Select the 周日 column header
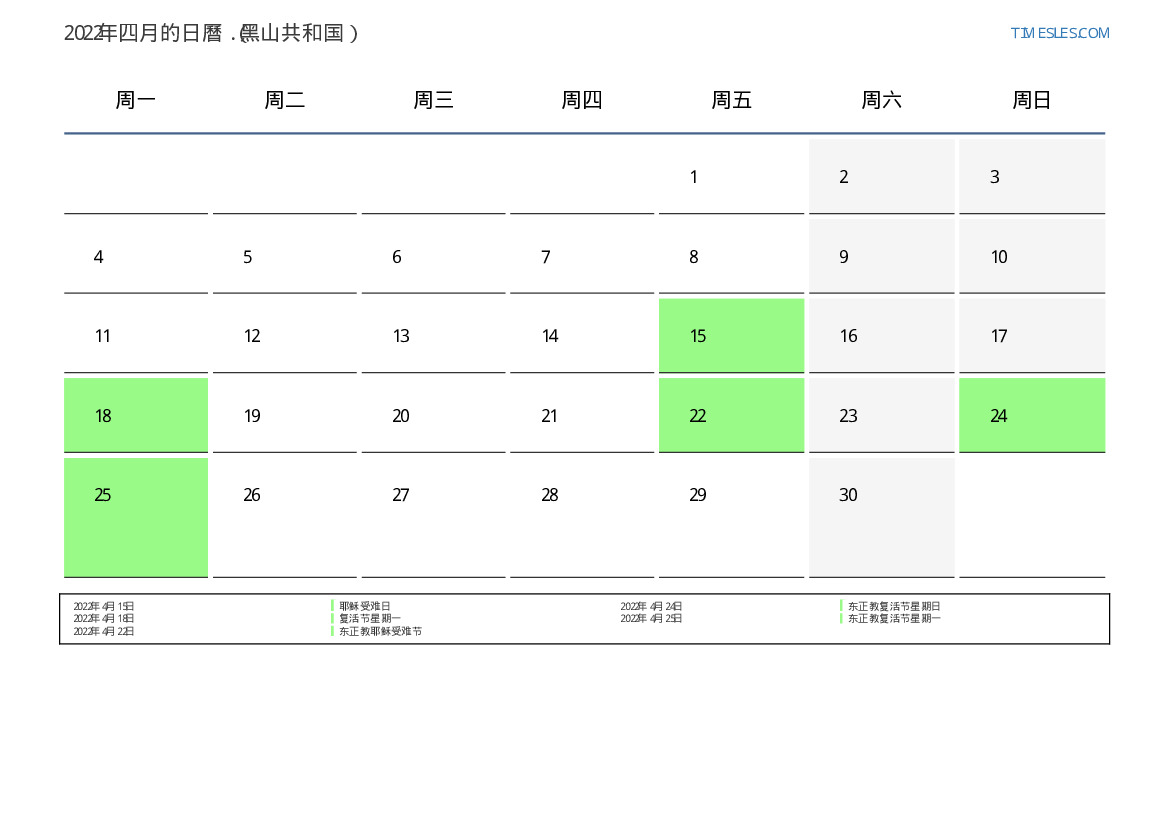 point(1031,100)
